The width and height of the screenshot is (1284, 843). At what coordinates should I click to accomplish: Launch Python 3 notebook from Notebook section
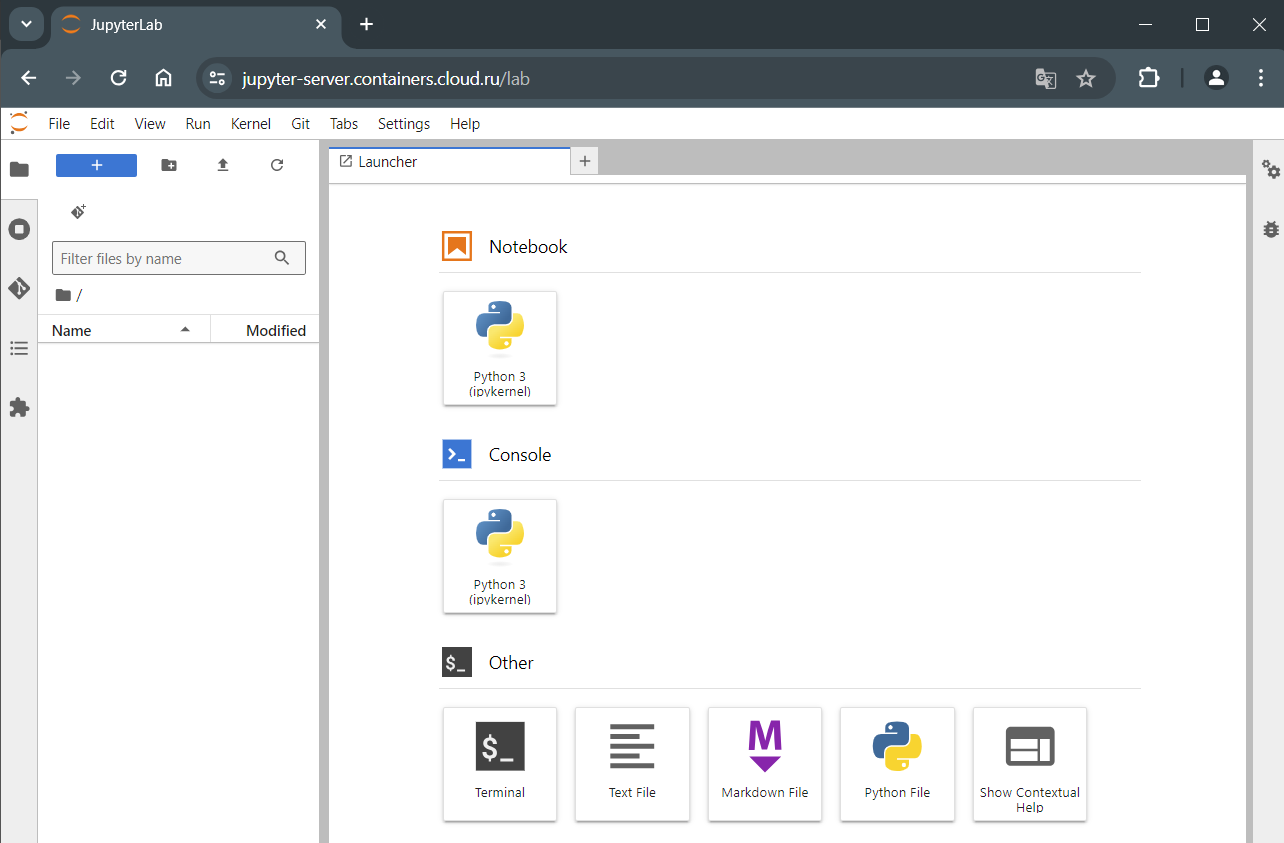(499, 347)
